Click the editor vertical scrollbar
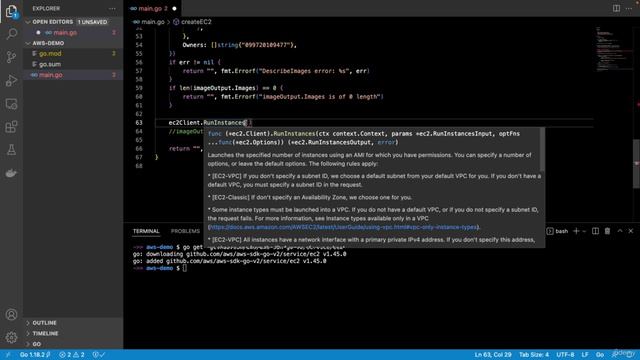Image resolution: width=640 pixels, height=360 pixels. pyautogui.click(x=637, y=163)
